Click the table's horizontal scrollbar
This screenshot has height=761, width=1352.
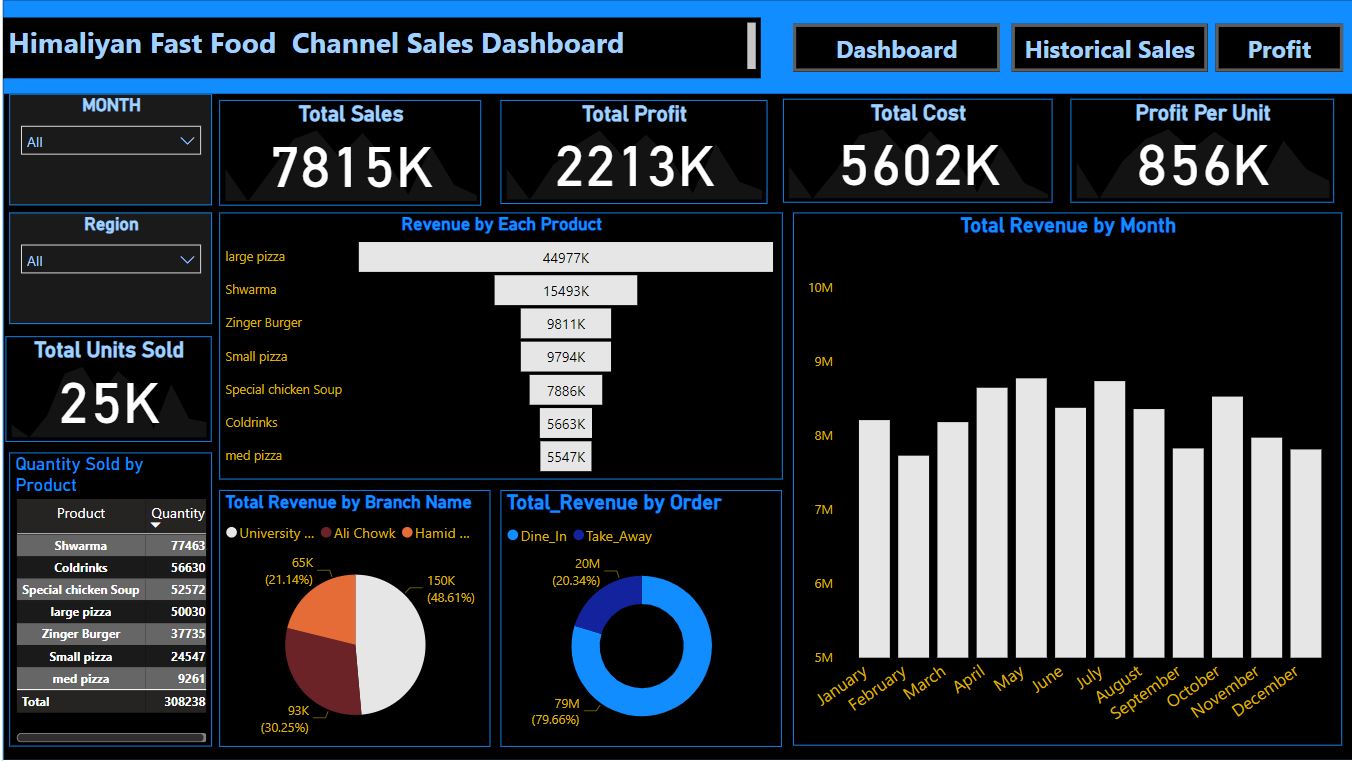pyautogui.click(x=110, y=738)
